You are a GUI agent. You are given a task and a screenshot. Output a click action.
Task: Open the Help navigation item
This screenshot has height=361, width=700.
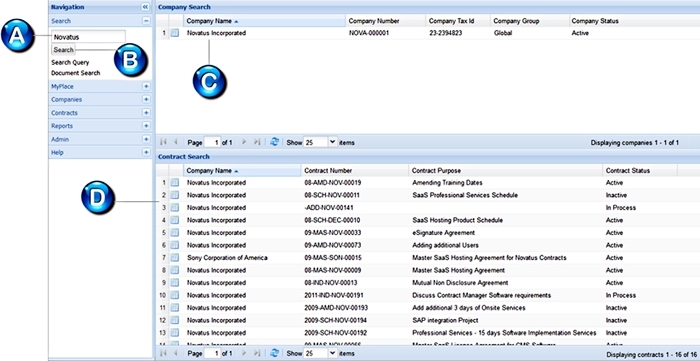[x=57, y=153]
